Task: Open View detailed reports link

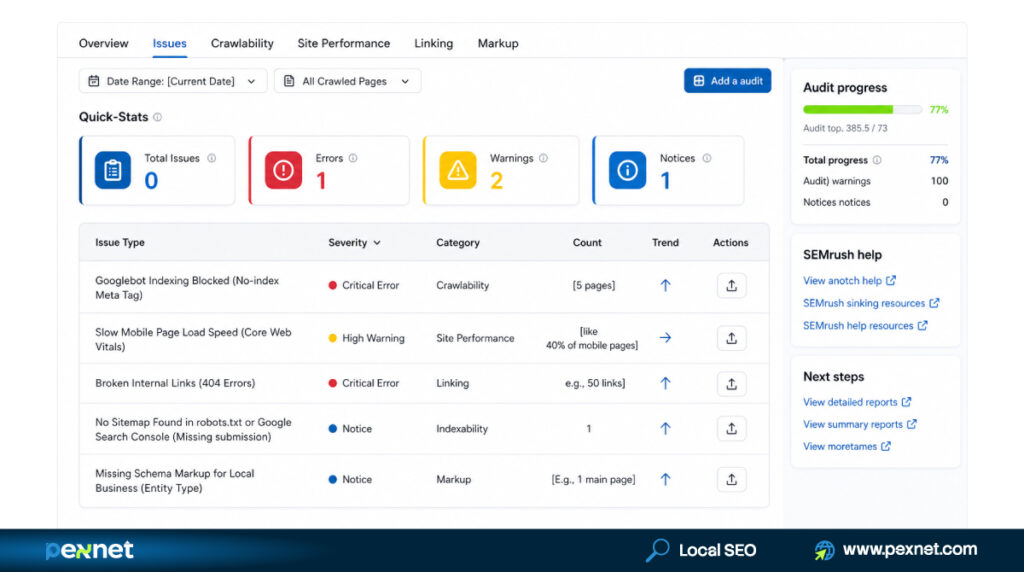Action: (857, 402)
